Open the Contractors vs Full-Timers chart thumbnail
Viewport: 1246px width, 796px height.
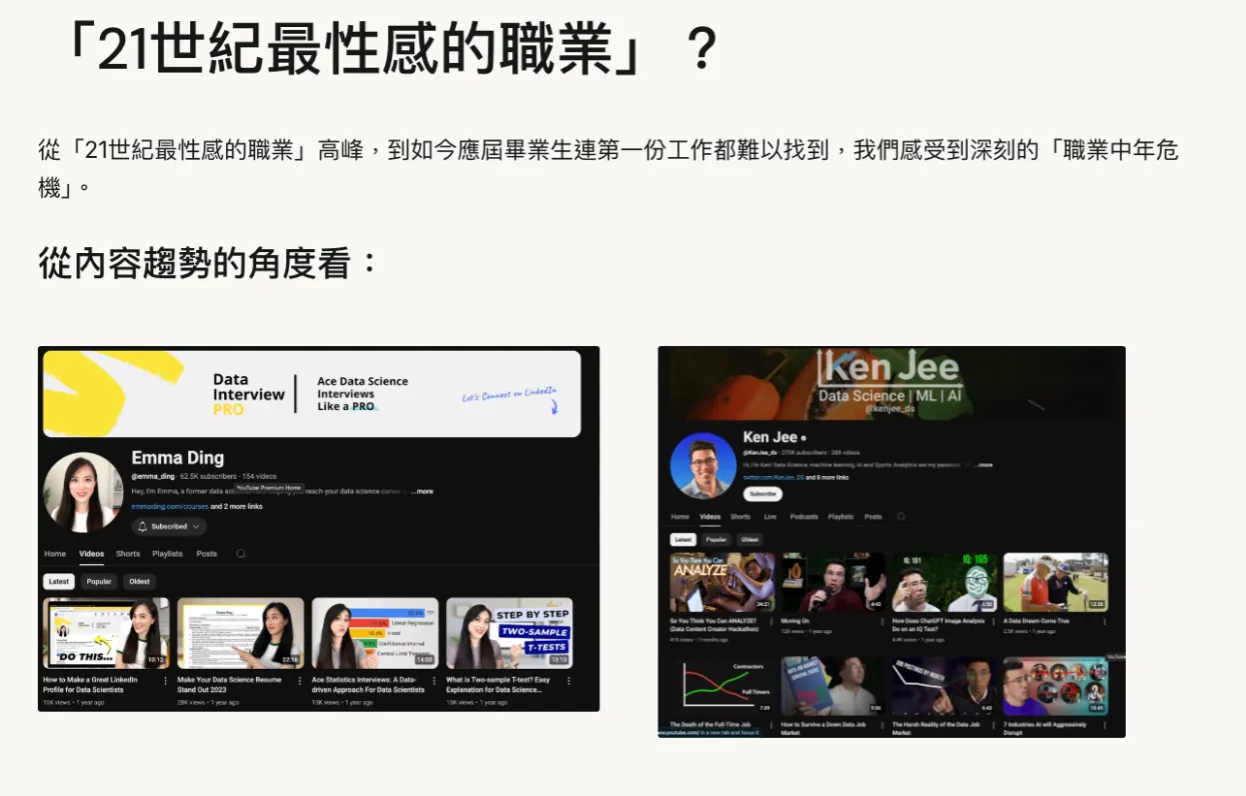pos(722,686)
